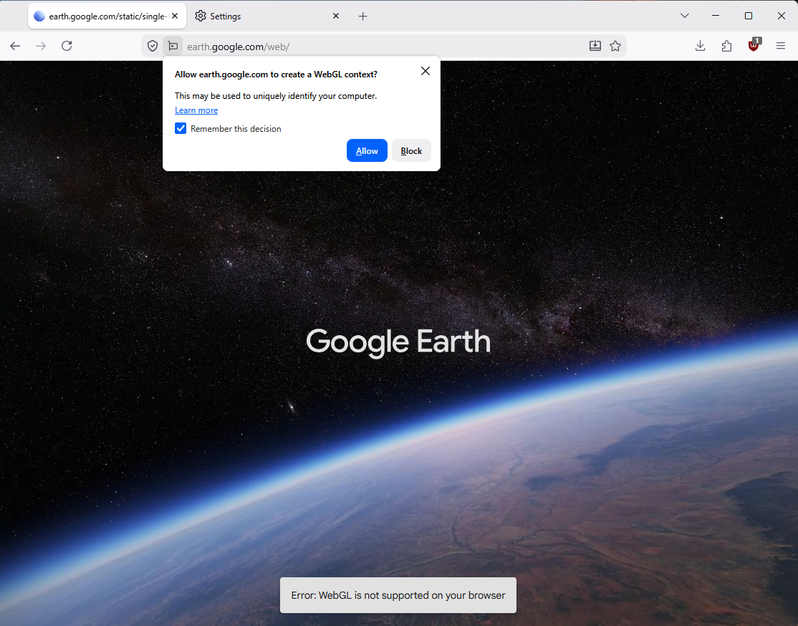798x626 pixels.
Task: Open a new tab with plus button
Action: pyautogui.click(x=363, y=16)
